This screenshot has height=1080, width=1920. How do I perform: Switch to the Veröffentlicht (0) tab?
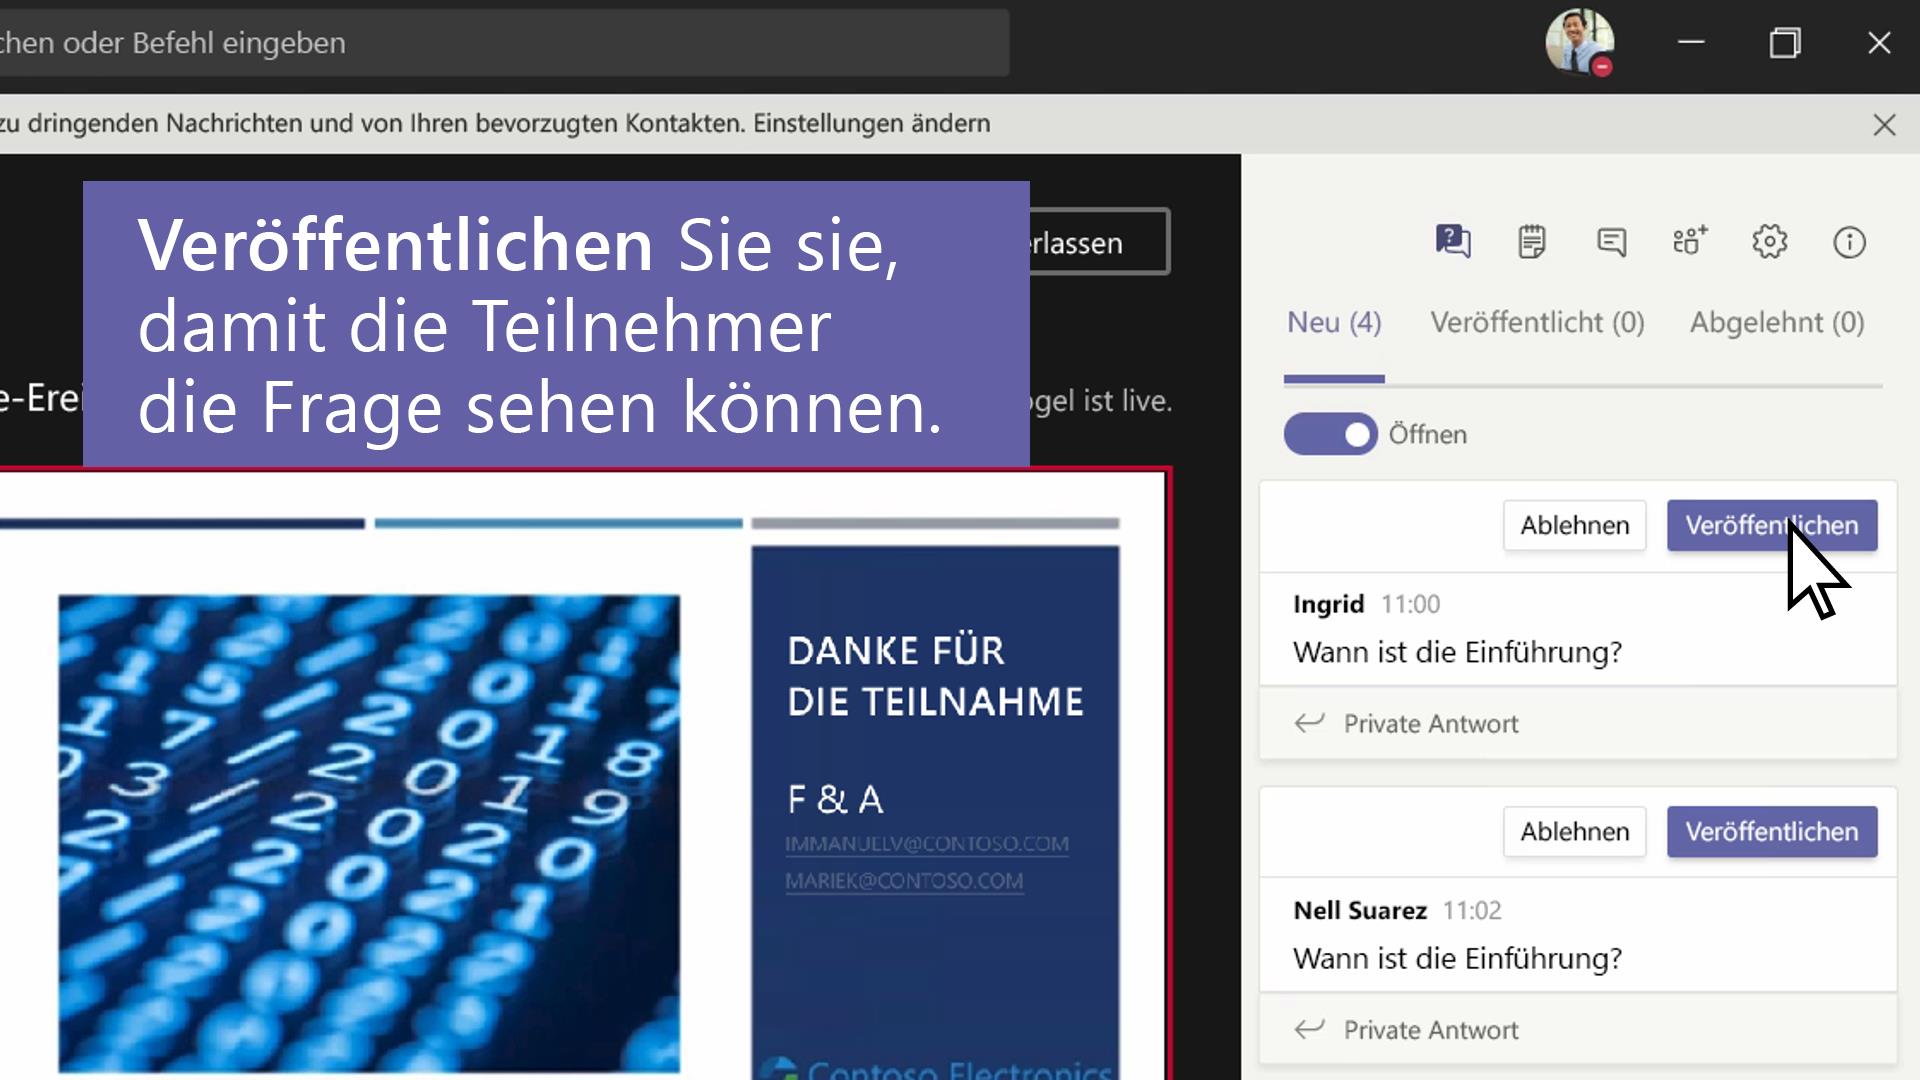click(1537, 322)
